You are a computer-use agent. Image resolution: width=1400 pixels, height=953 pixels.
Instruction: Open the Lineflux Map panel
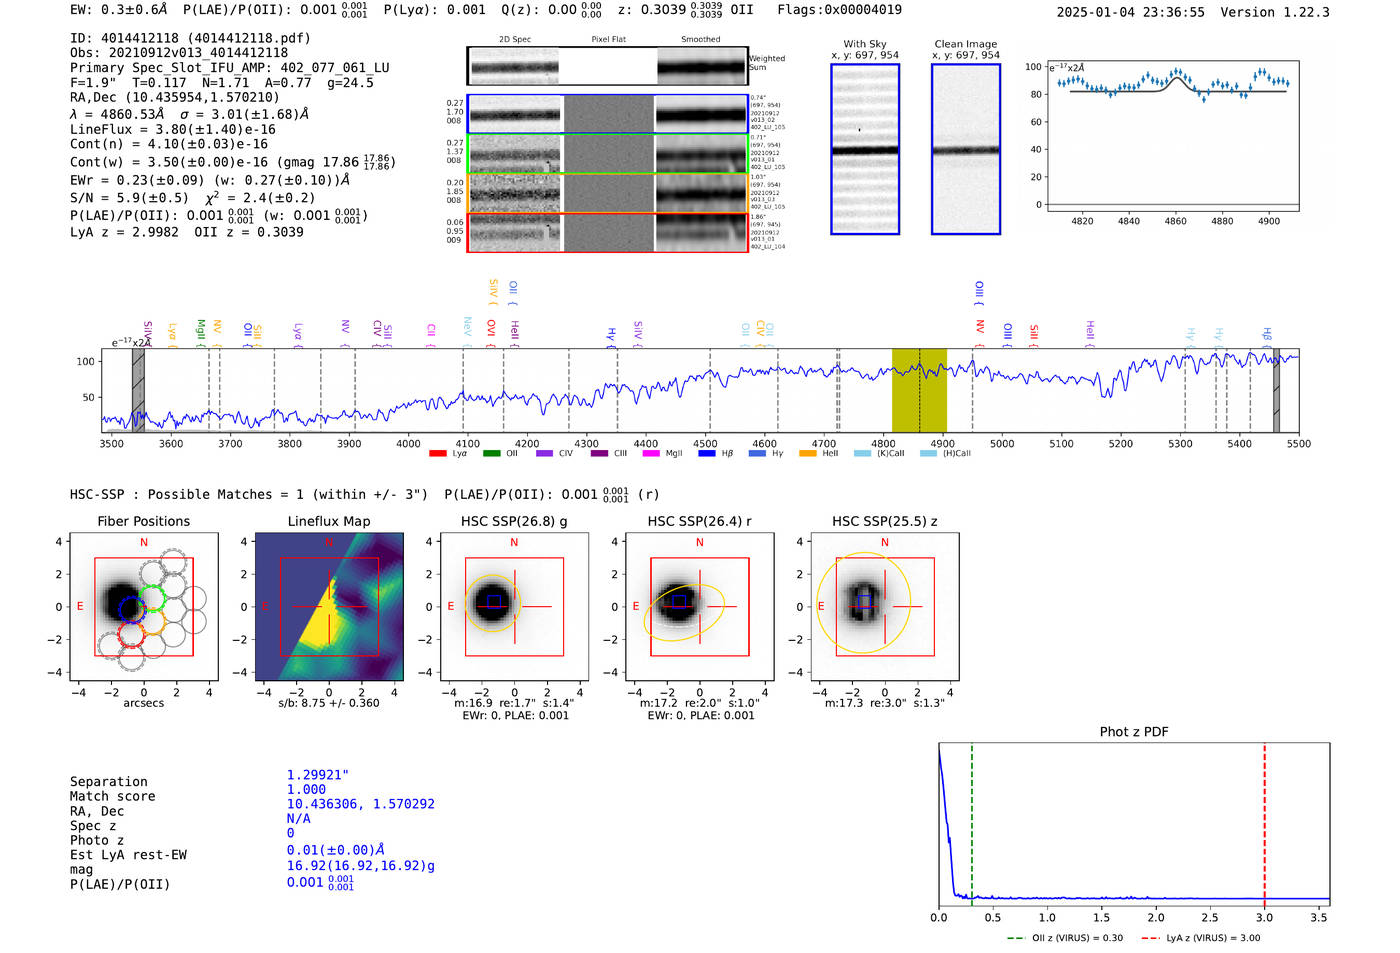point(329,607)
